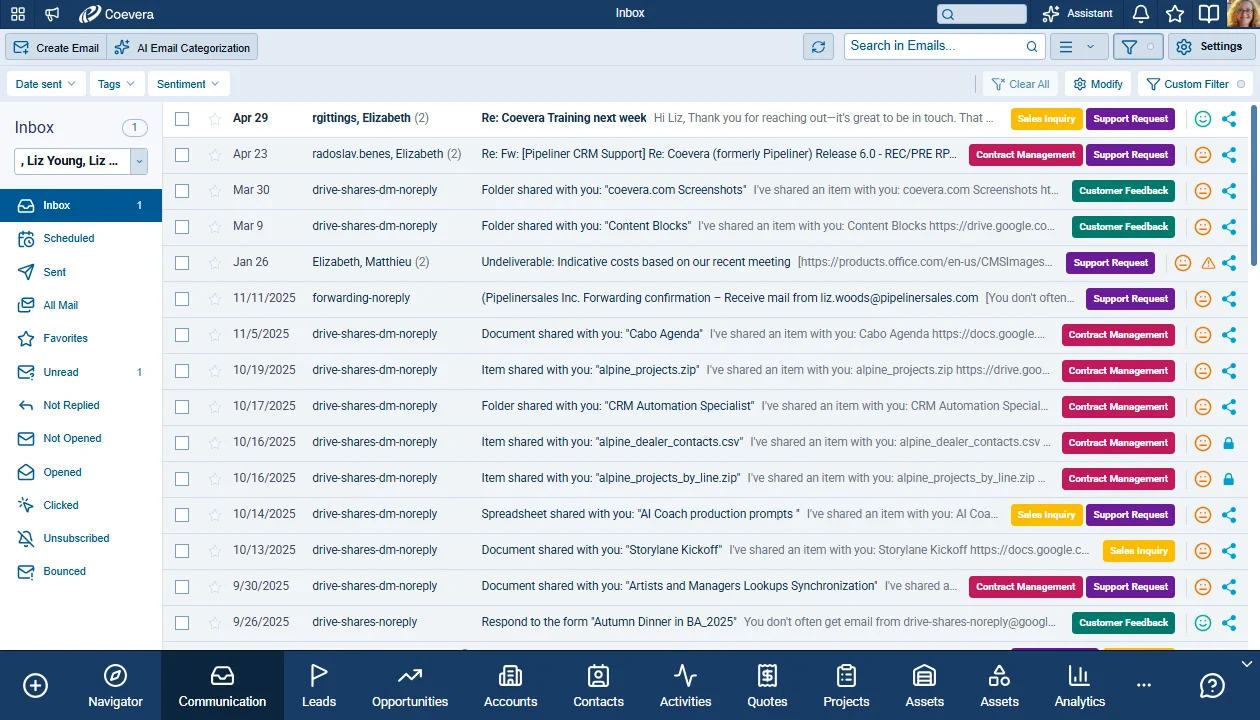The height and width of the screenshot is (720, 1260).
Task: Open the user profile avatar
Action: coord(1243,14)
